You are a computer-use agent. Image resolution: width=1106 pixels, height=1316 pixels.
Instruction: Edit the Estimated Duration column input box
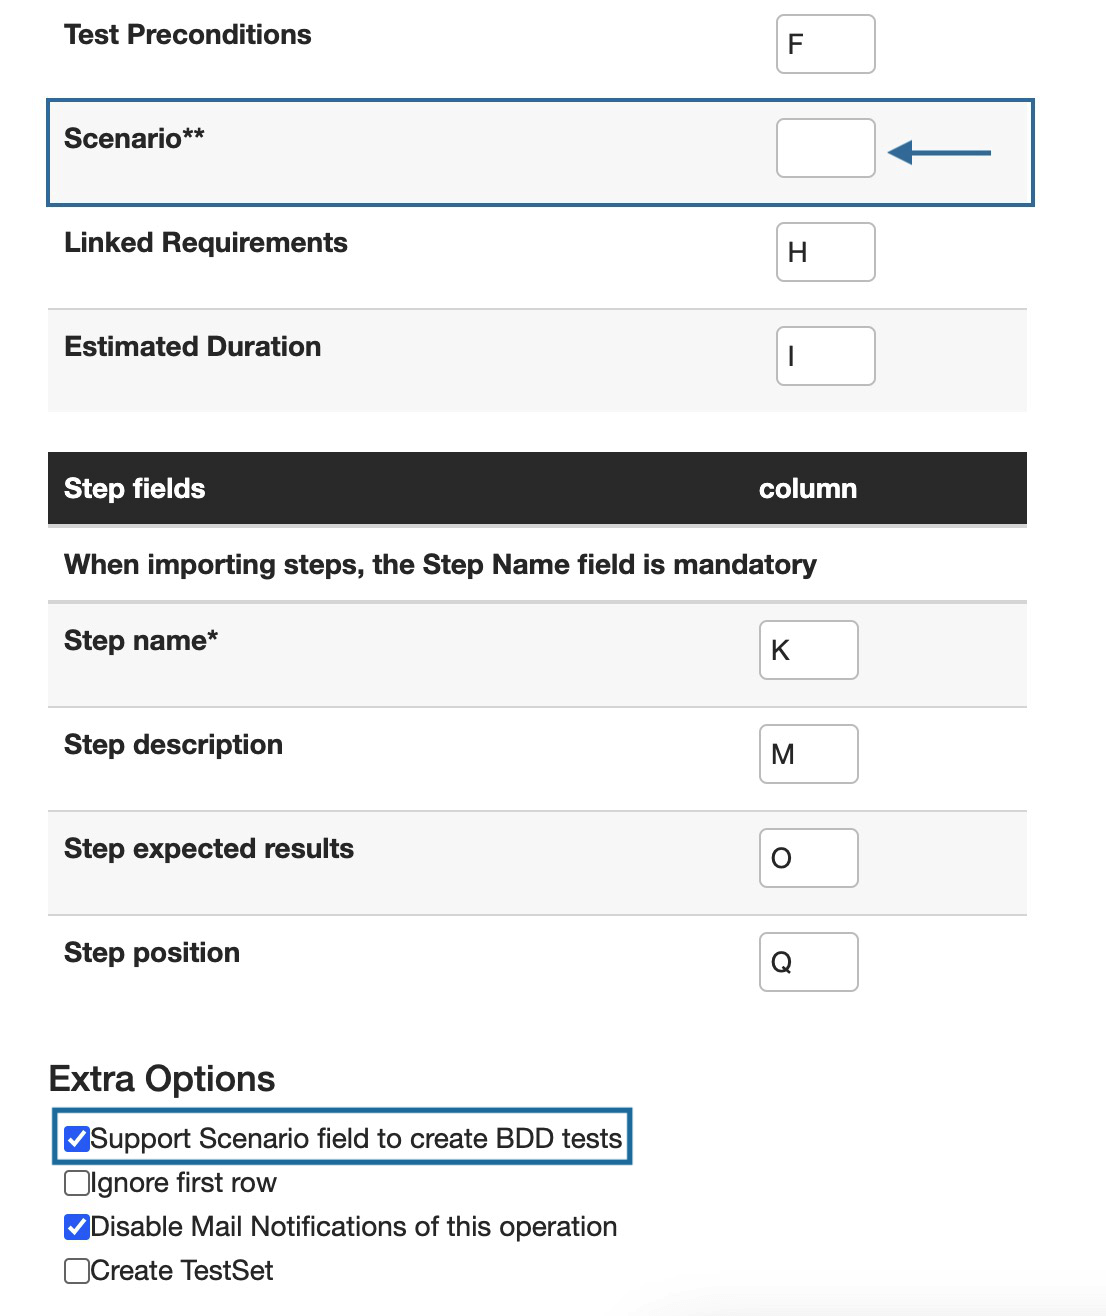coord(825,356)
